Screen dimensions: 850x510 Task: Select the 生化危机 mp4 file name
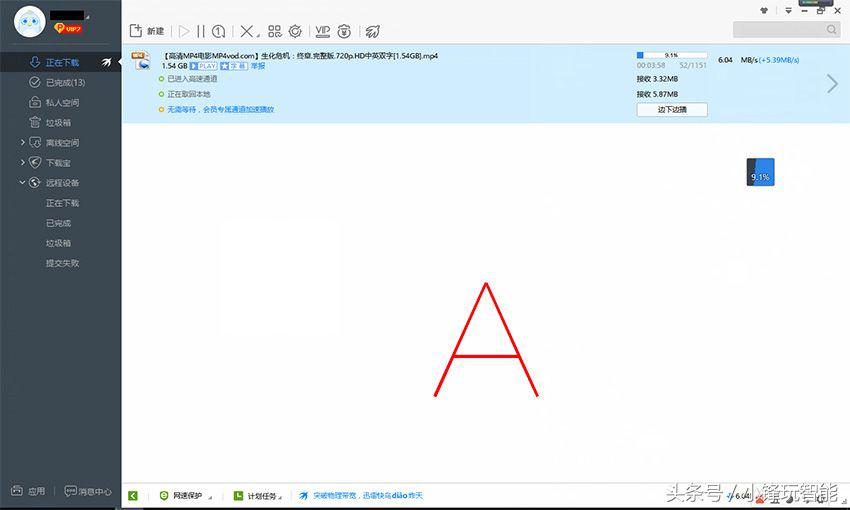coord(300,56)
